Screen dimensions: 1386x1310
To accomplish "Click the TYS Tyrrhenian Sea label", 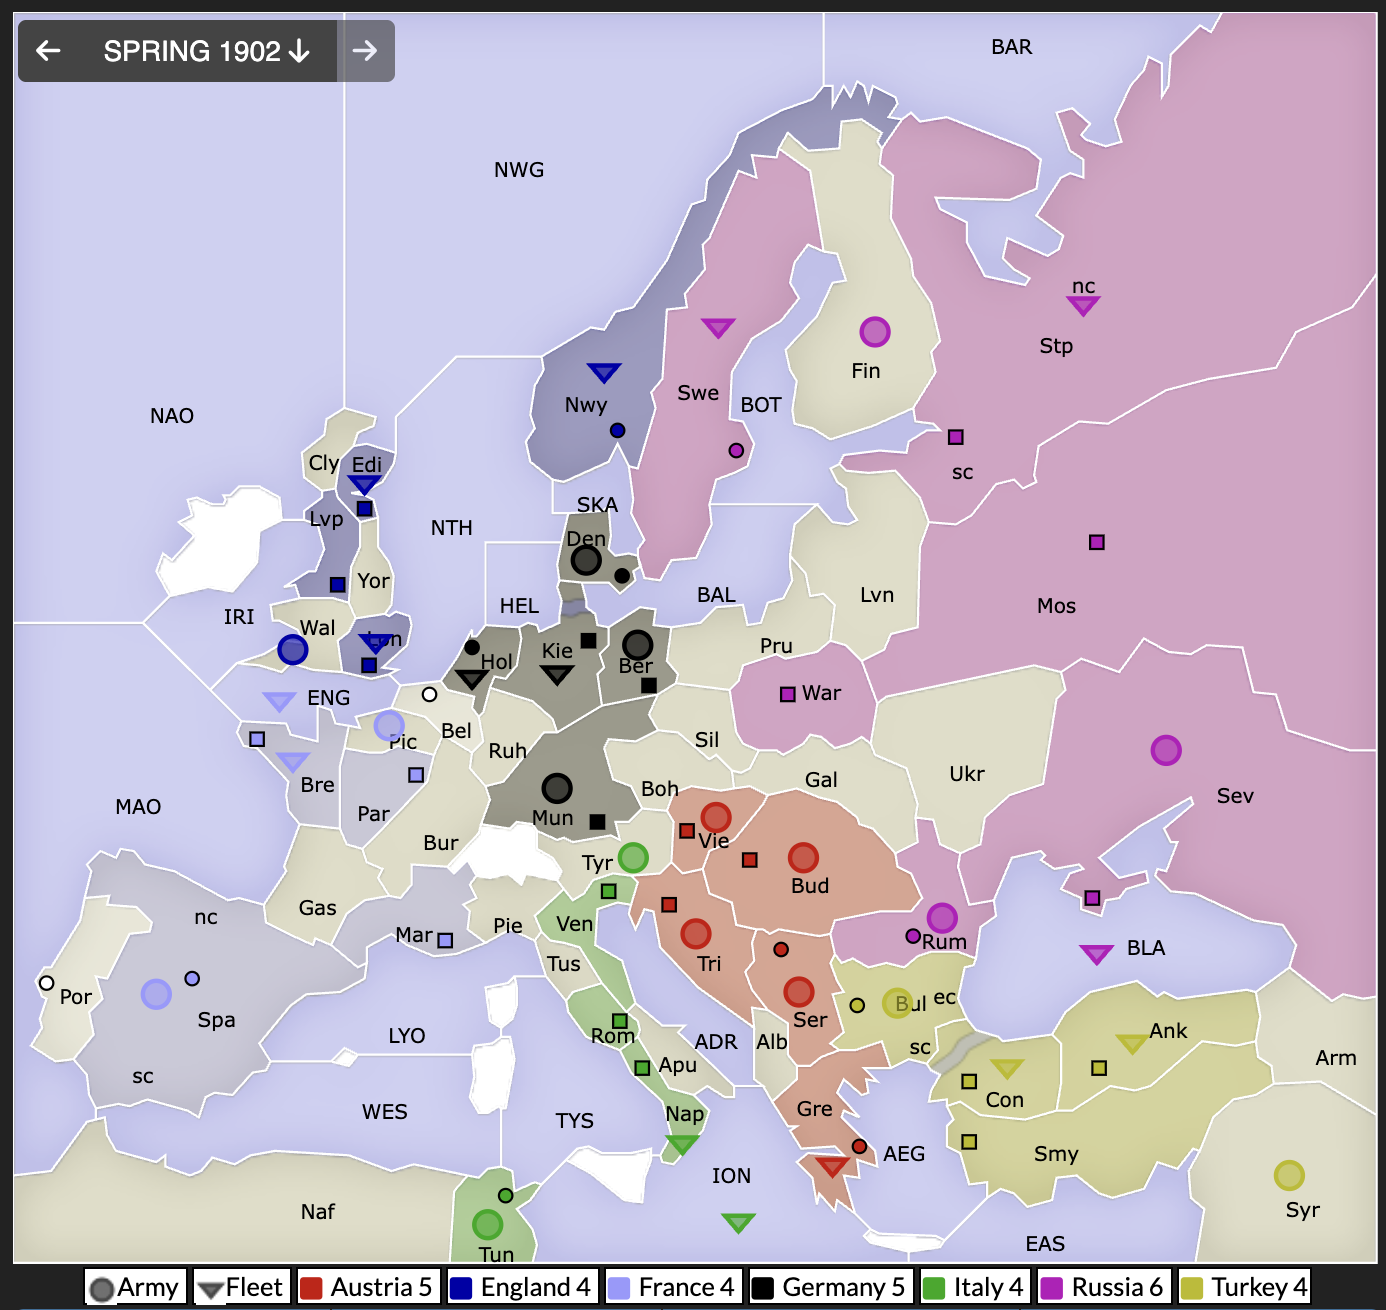I will pyautogui.click(x=575, y=1121).
